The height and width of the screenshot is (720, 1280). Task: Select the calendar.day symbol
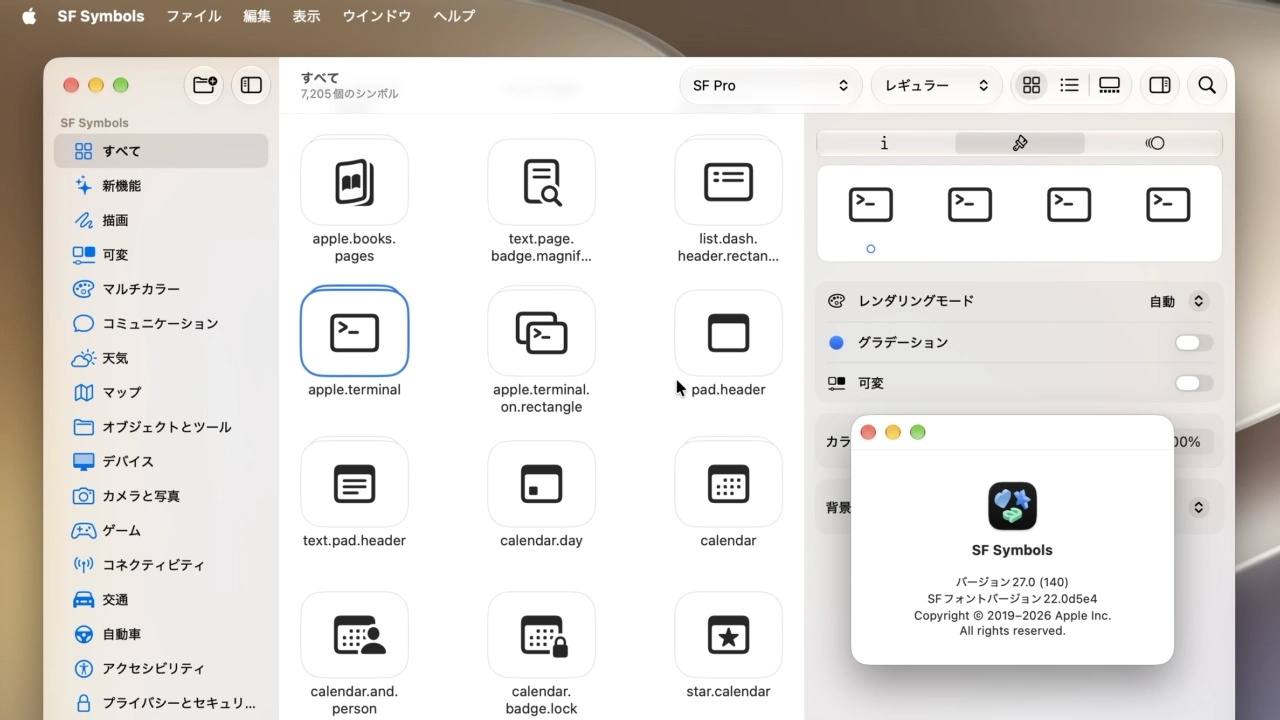pyautogui.click(x=541, y=483)
